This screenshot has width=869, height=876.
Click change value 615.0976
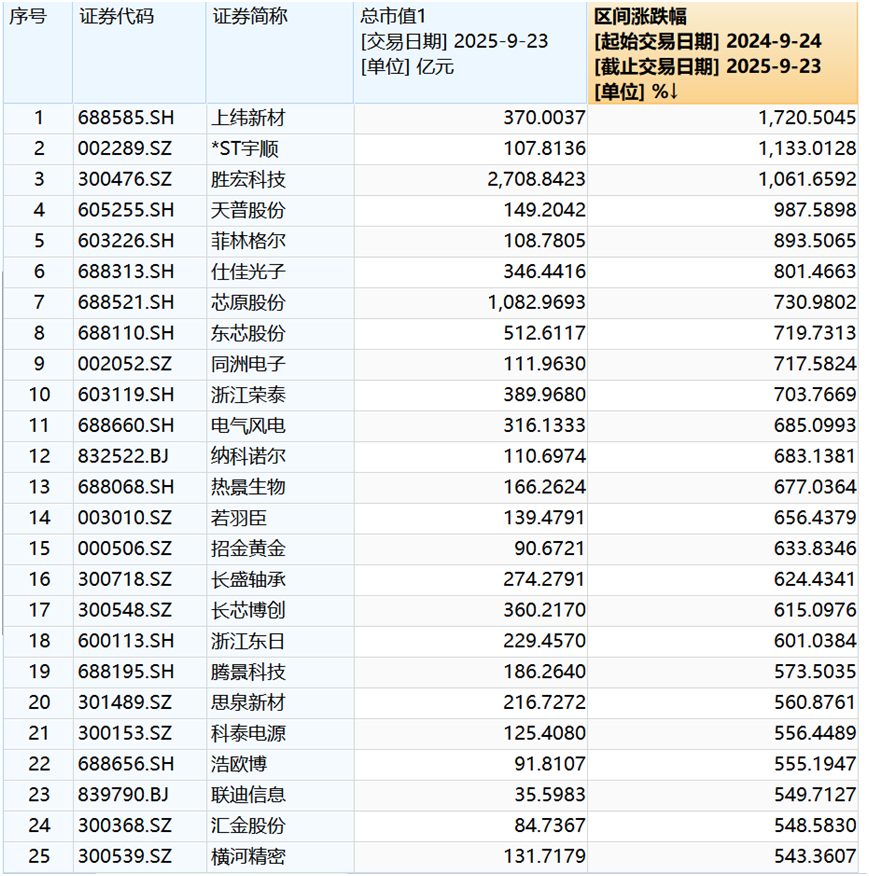click(815, 610)
